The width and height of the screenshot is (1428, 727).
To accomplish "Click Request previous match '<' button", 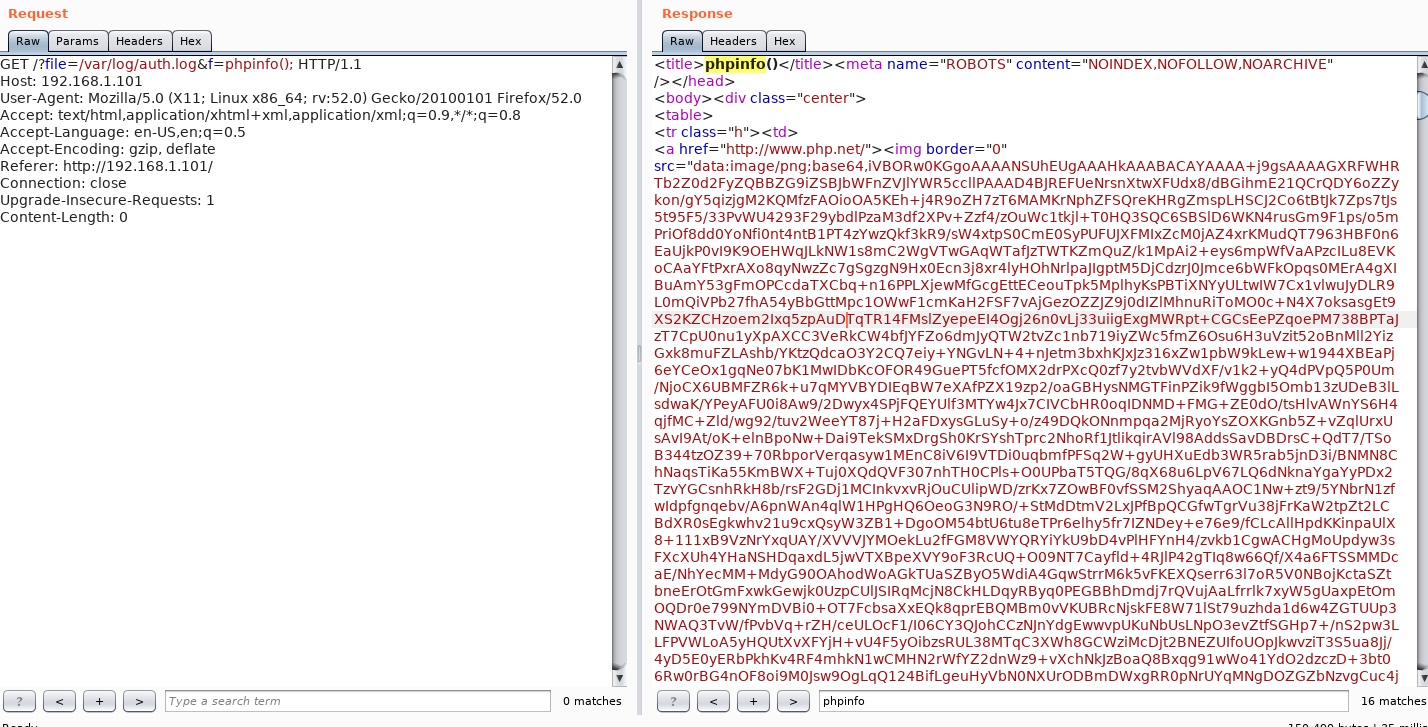I will tap(59, 701).
